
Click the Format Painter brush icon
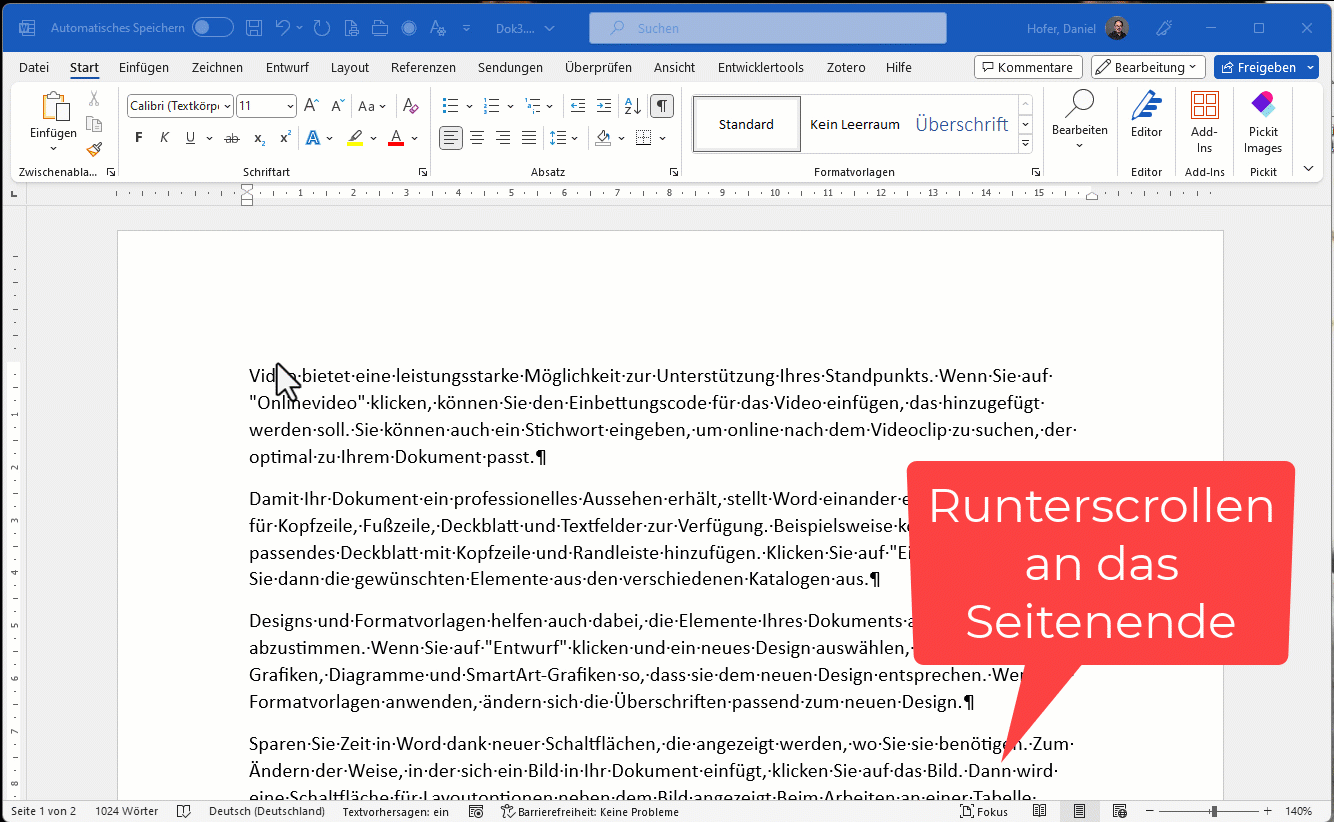(94, 149)
